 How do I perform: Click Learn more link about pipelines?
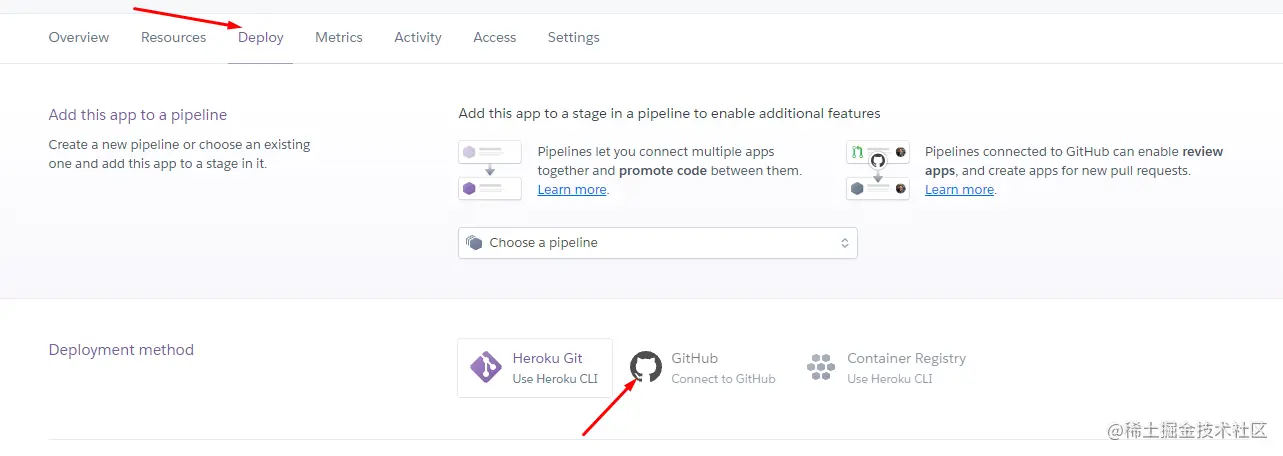pos(572,190)
